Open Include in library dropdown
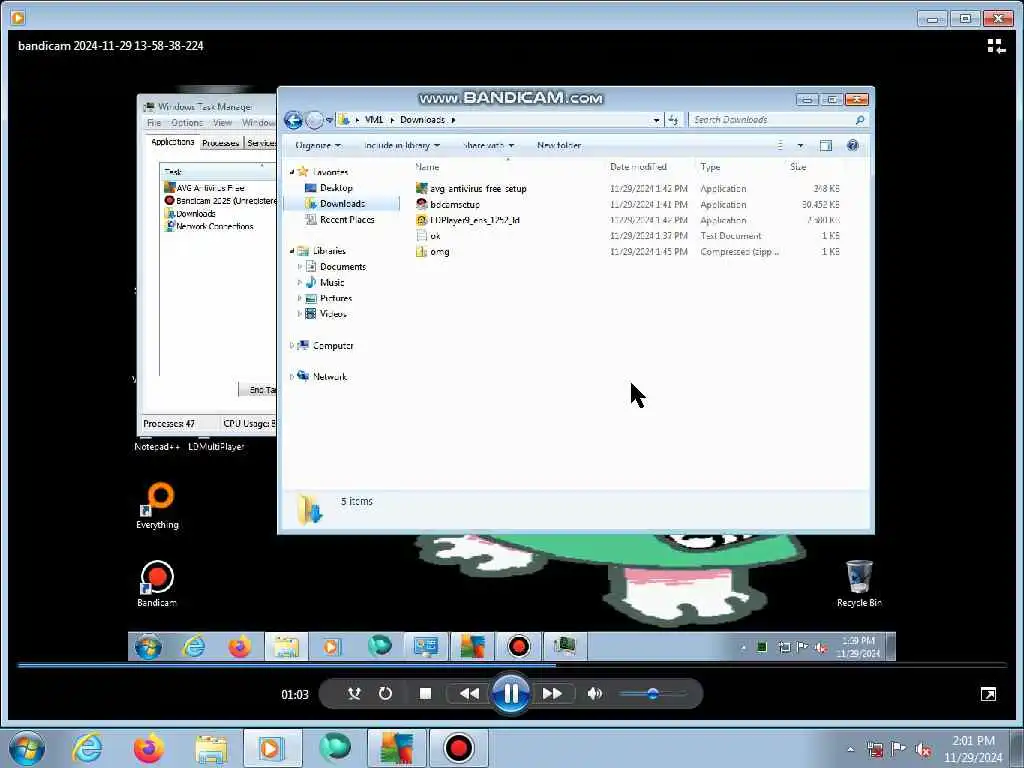The width and height of the screenshot is (1024, 768). click(x=402, y=146)
